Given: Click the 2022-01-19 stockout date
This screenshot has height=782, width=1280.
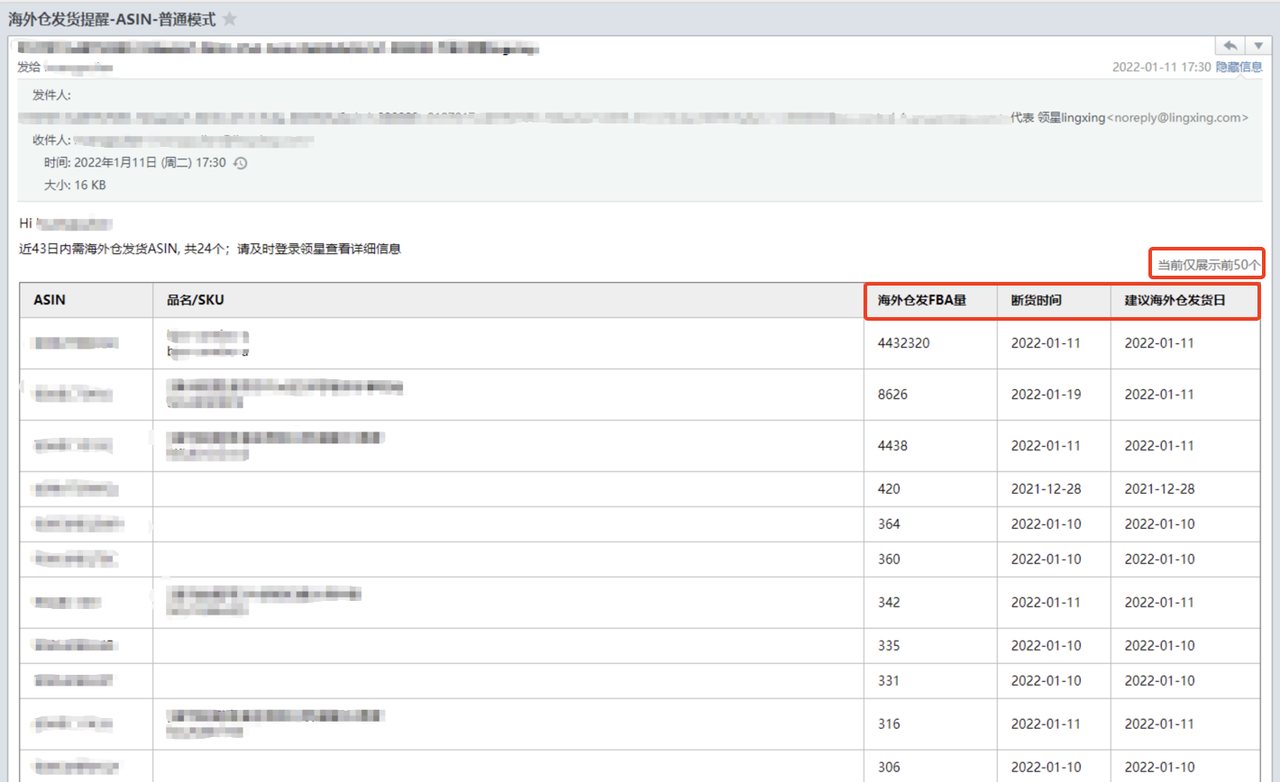Looking at the screenshot, I should pyautogui.click(x=1046, y=394).
